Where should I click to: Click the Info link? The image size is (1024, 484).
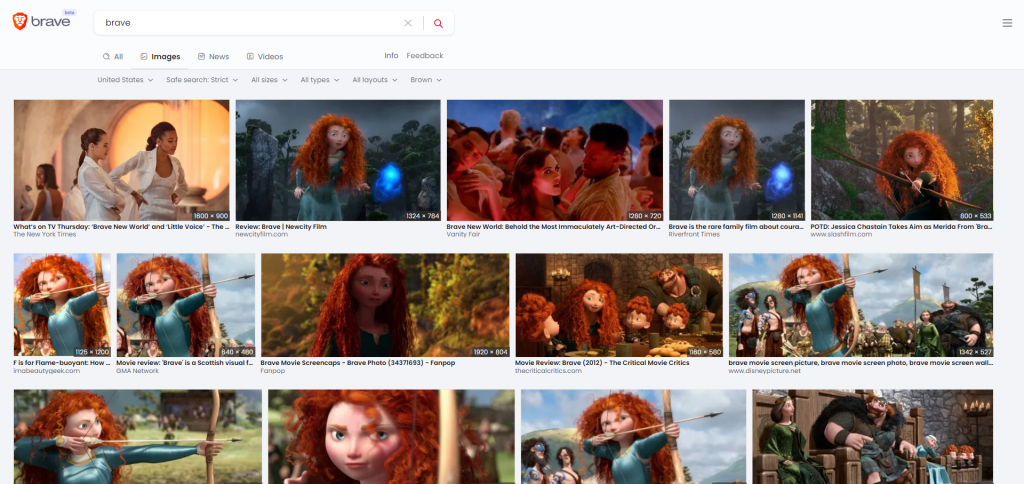point(391,56)
